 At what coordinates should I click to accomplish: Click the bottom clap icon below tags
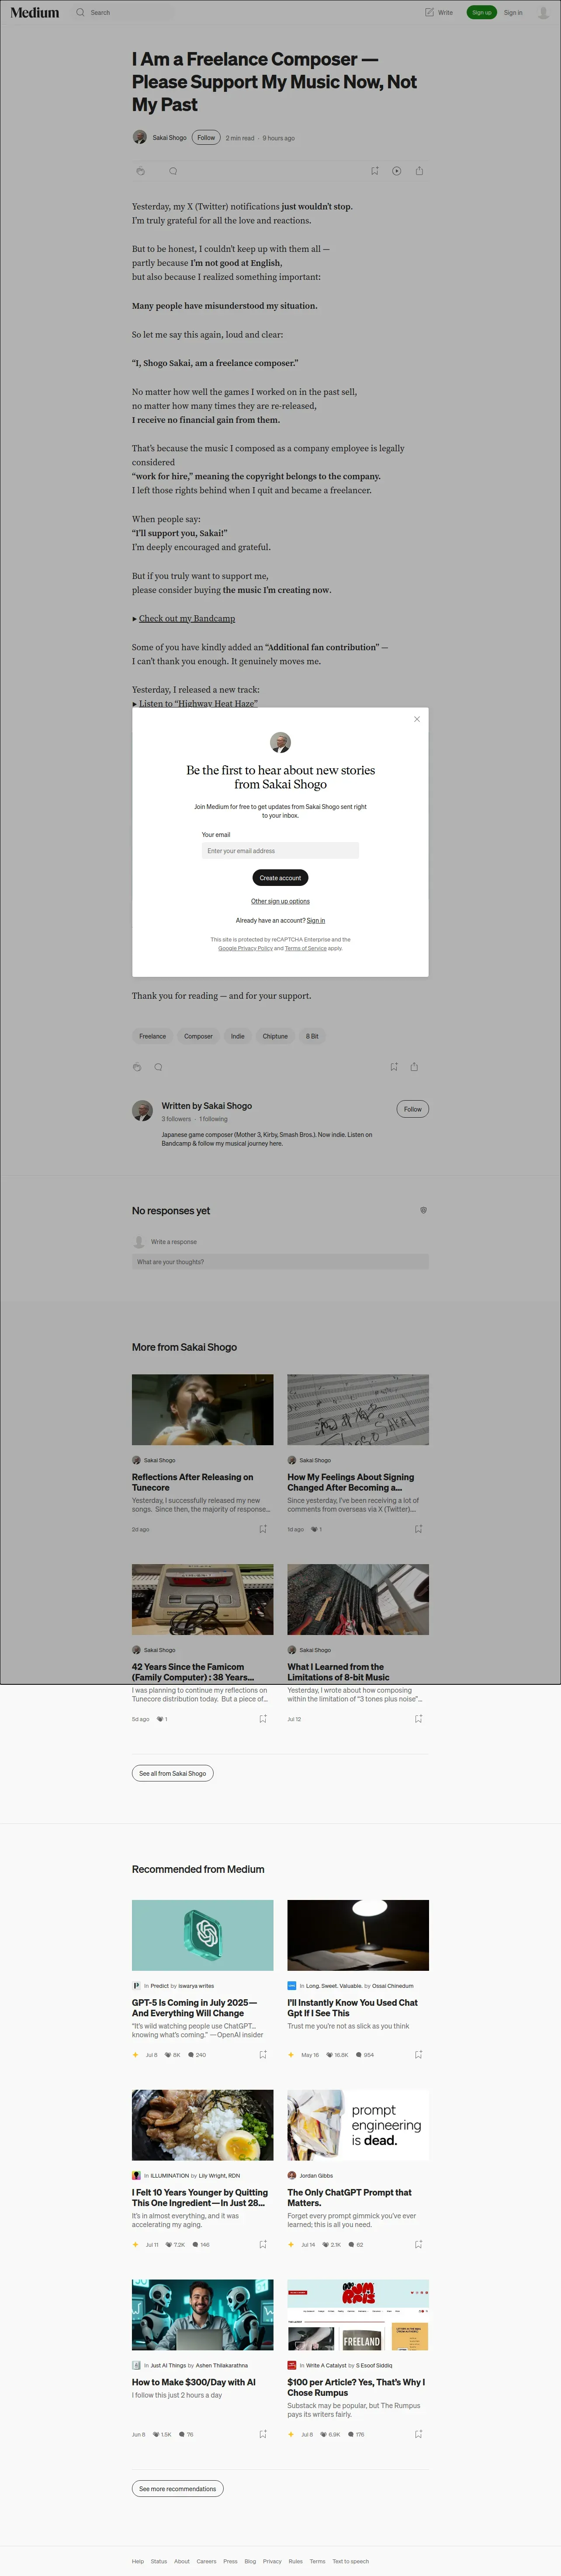point(137,1067)
